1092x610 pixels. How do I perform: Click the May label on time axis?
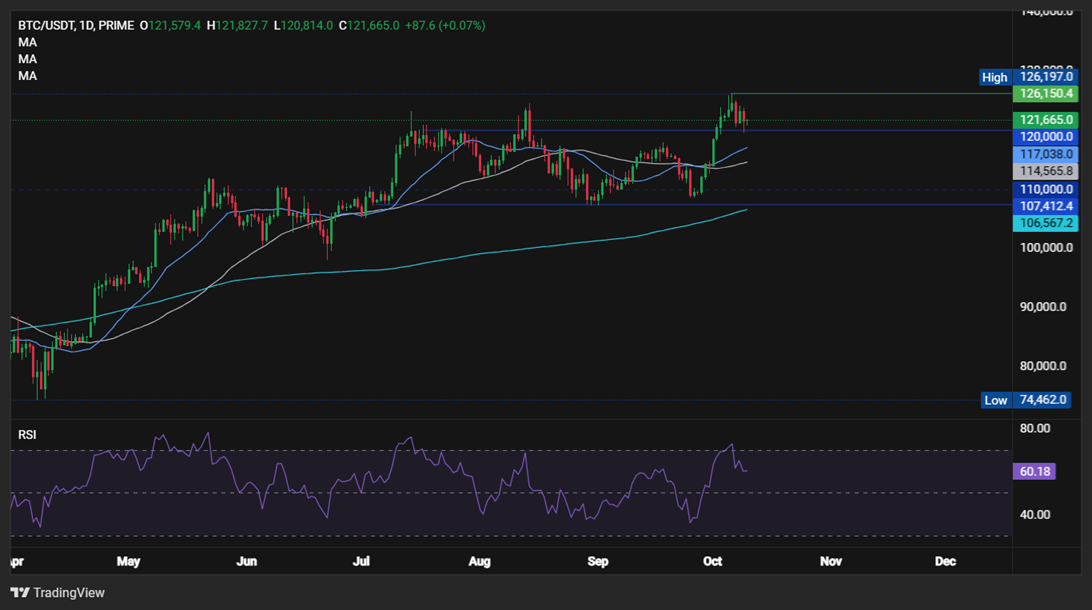pos(128,561)
